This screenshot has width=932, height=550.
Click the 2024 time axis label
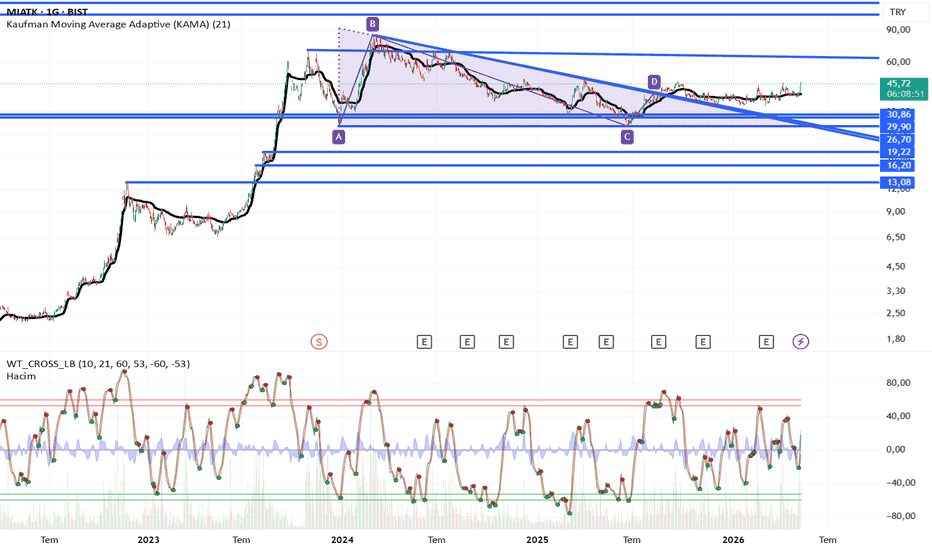[342, 540]
